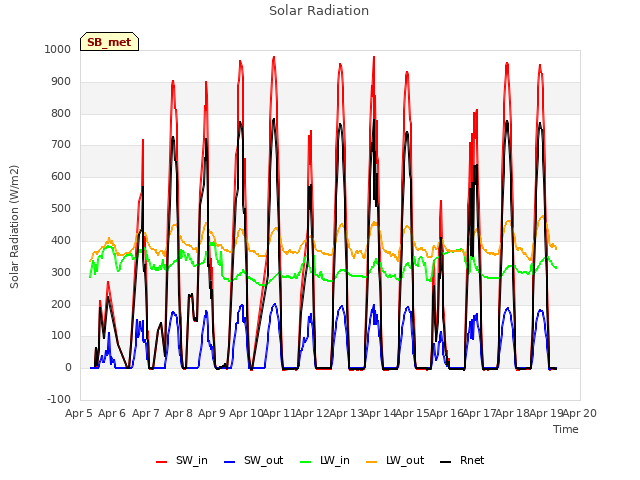Click the Rnet legend label
Screen dimensions: 640x480
[472, 460]
